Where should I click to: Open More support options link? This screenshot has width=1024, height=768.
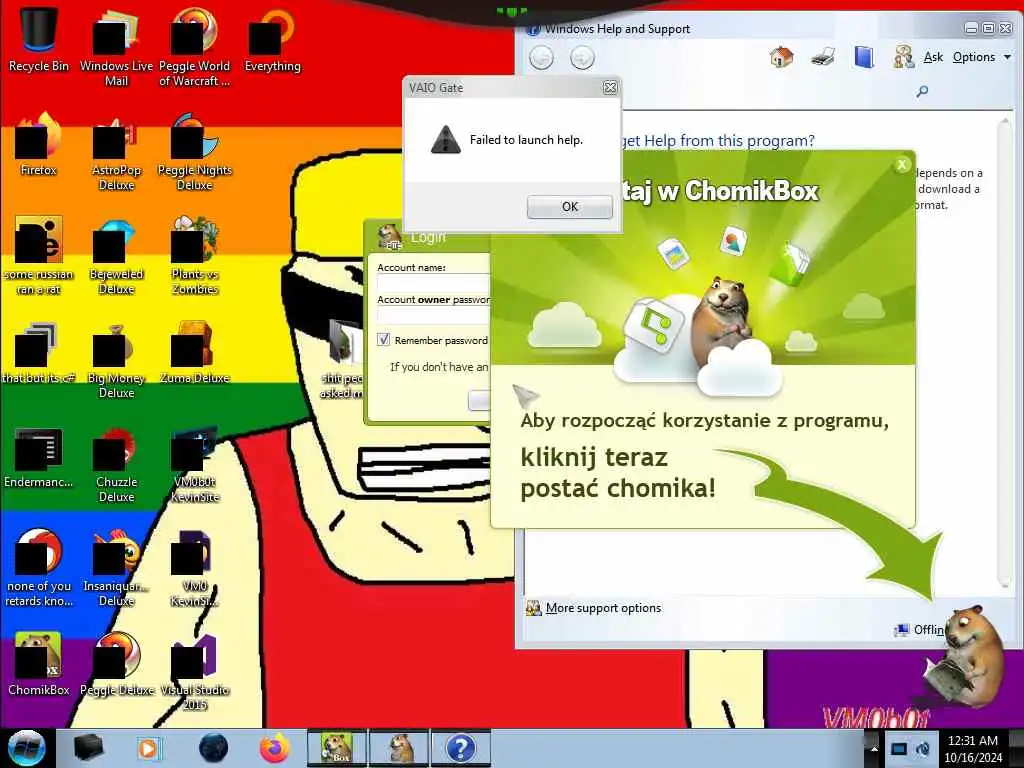[x=603, y=608]
